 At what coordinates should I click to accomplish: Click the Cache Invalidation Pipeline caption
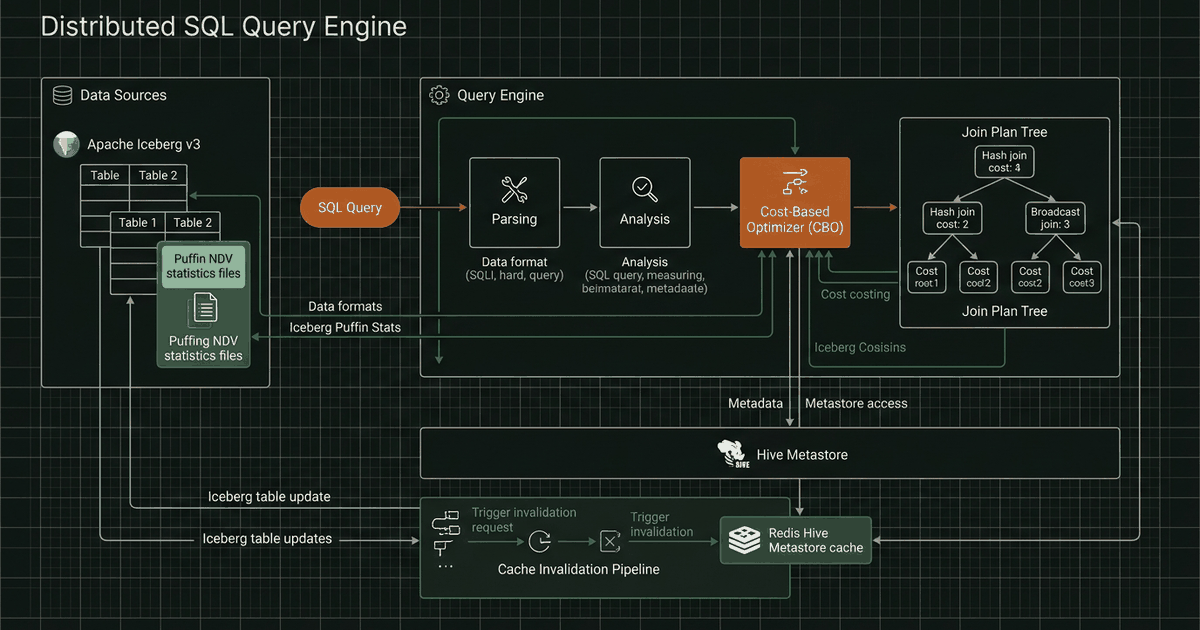click(x=578, y=569)
